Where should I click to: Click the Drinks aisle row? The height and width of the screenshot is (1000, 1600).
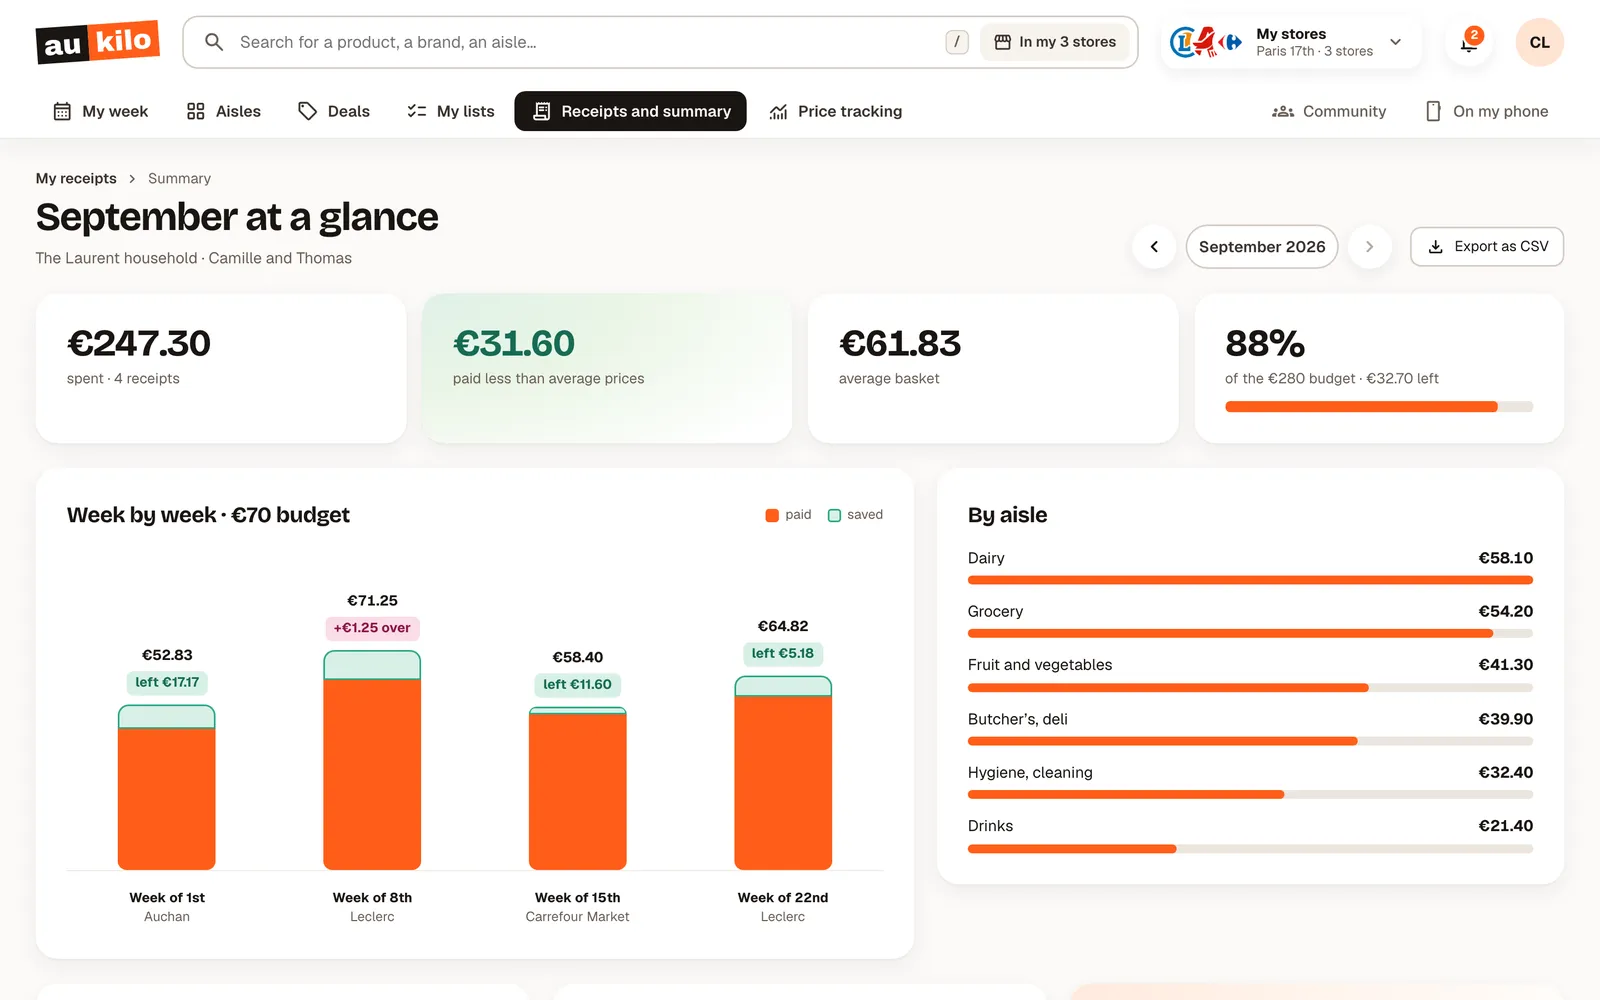pos(1250,835)
